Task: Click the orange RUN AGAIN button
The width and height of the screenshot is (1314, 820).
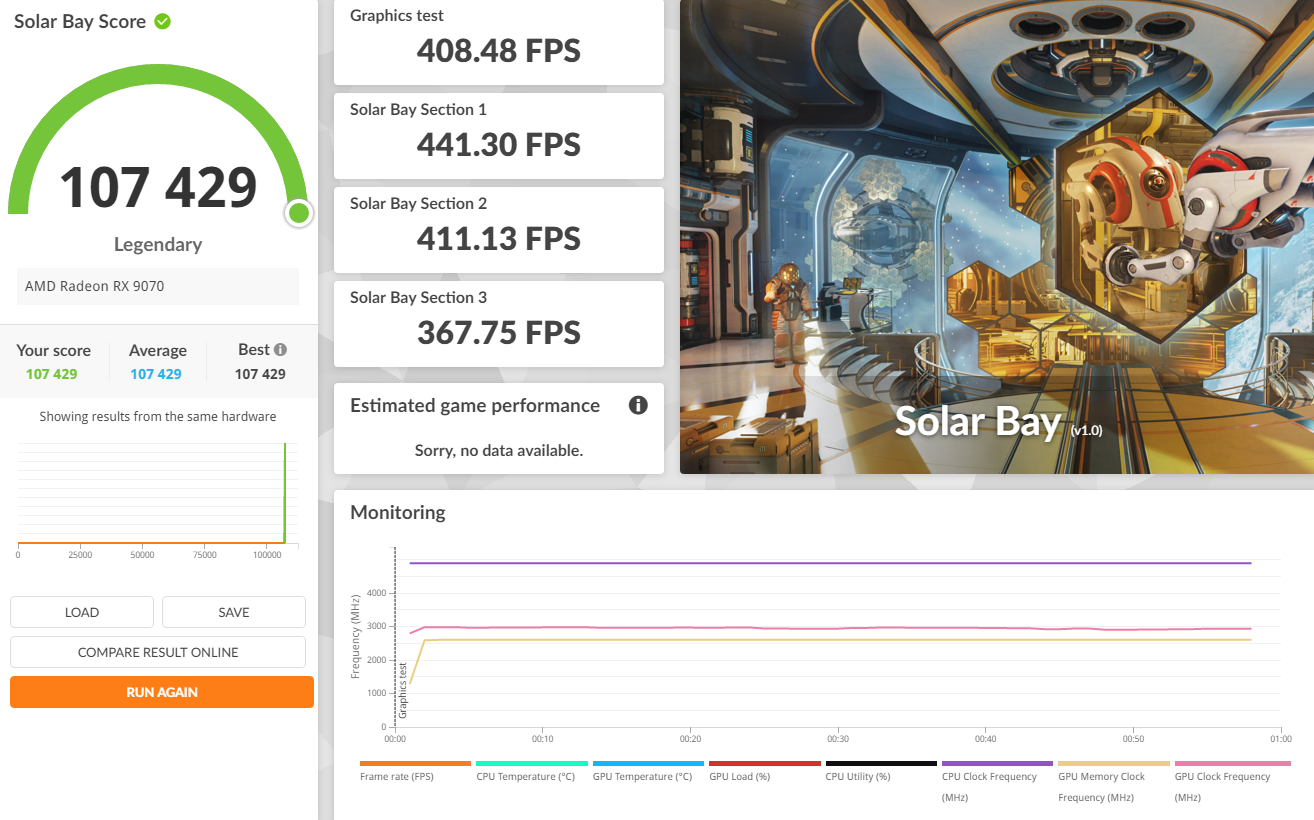Action: (162, 692)
